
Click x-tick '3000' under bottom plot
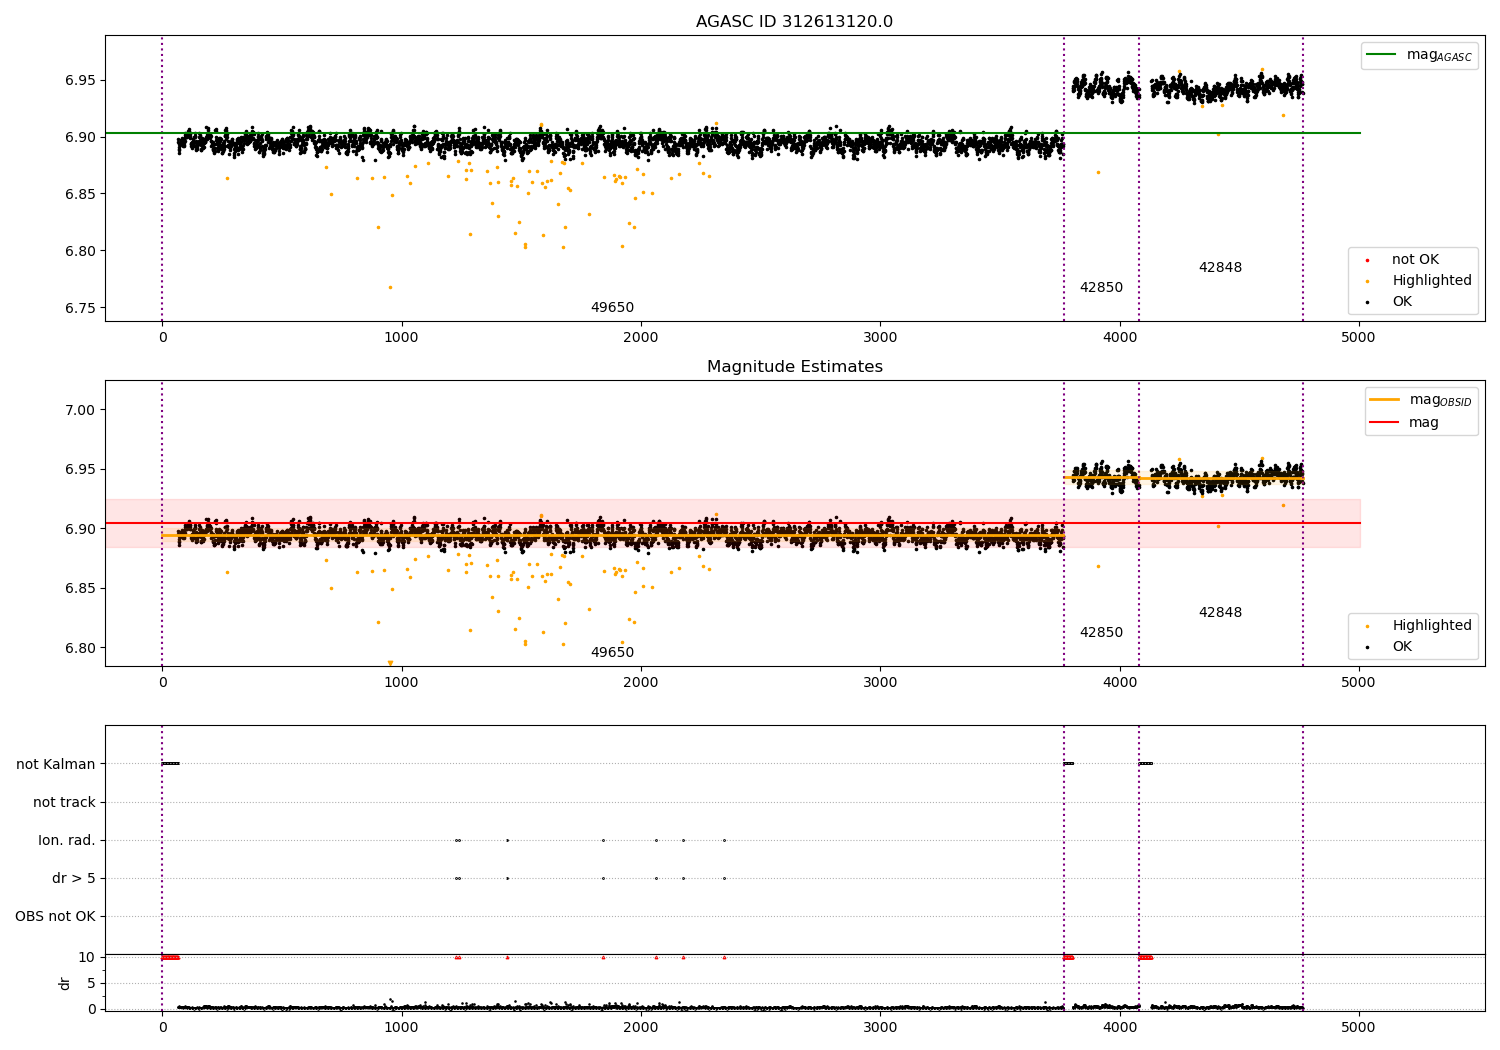click(x=880, y=1028)
